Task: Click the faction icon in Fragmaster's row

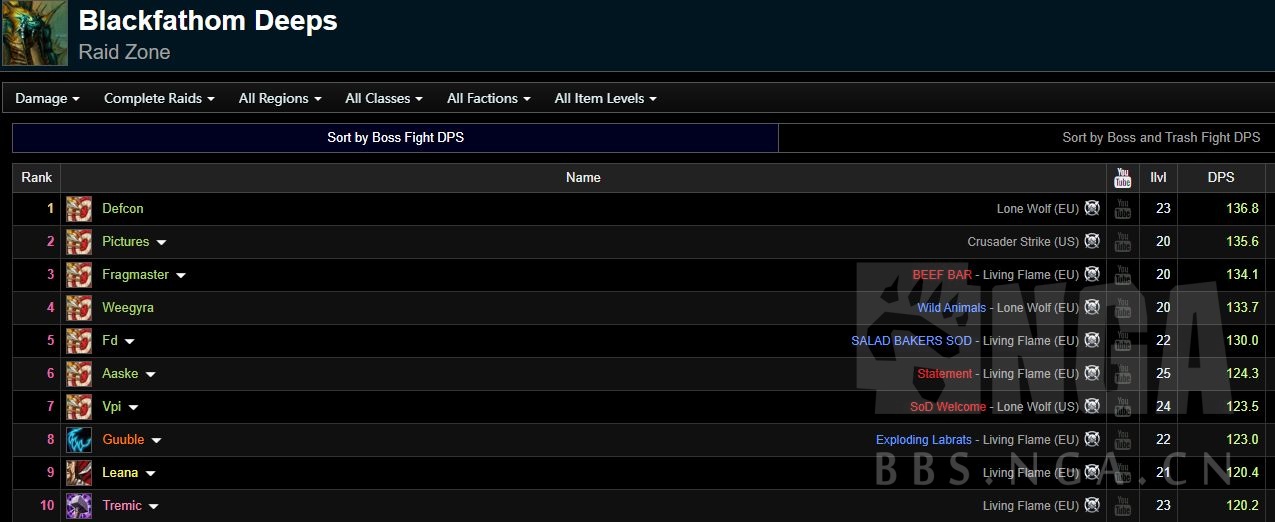Action: (x=1092, y=275)
